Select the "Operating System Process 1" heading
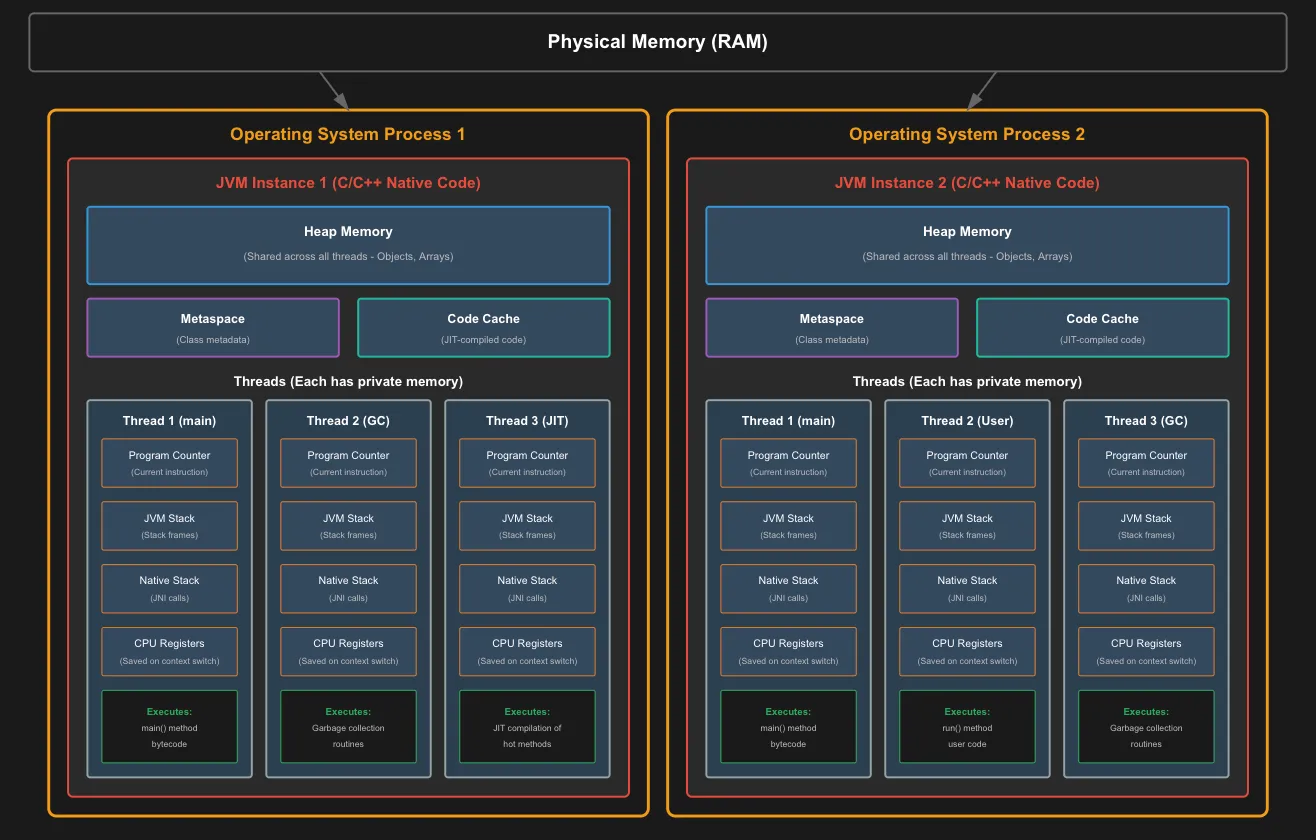This screenshot has width=1316, height=840. point(348,134)
